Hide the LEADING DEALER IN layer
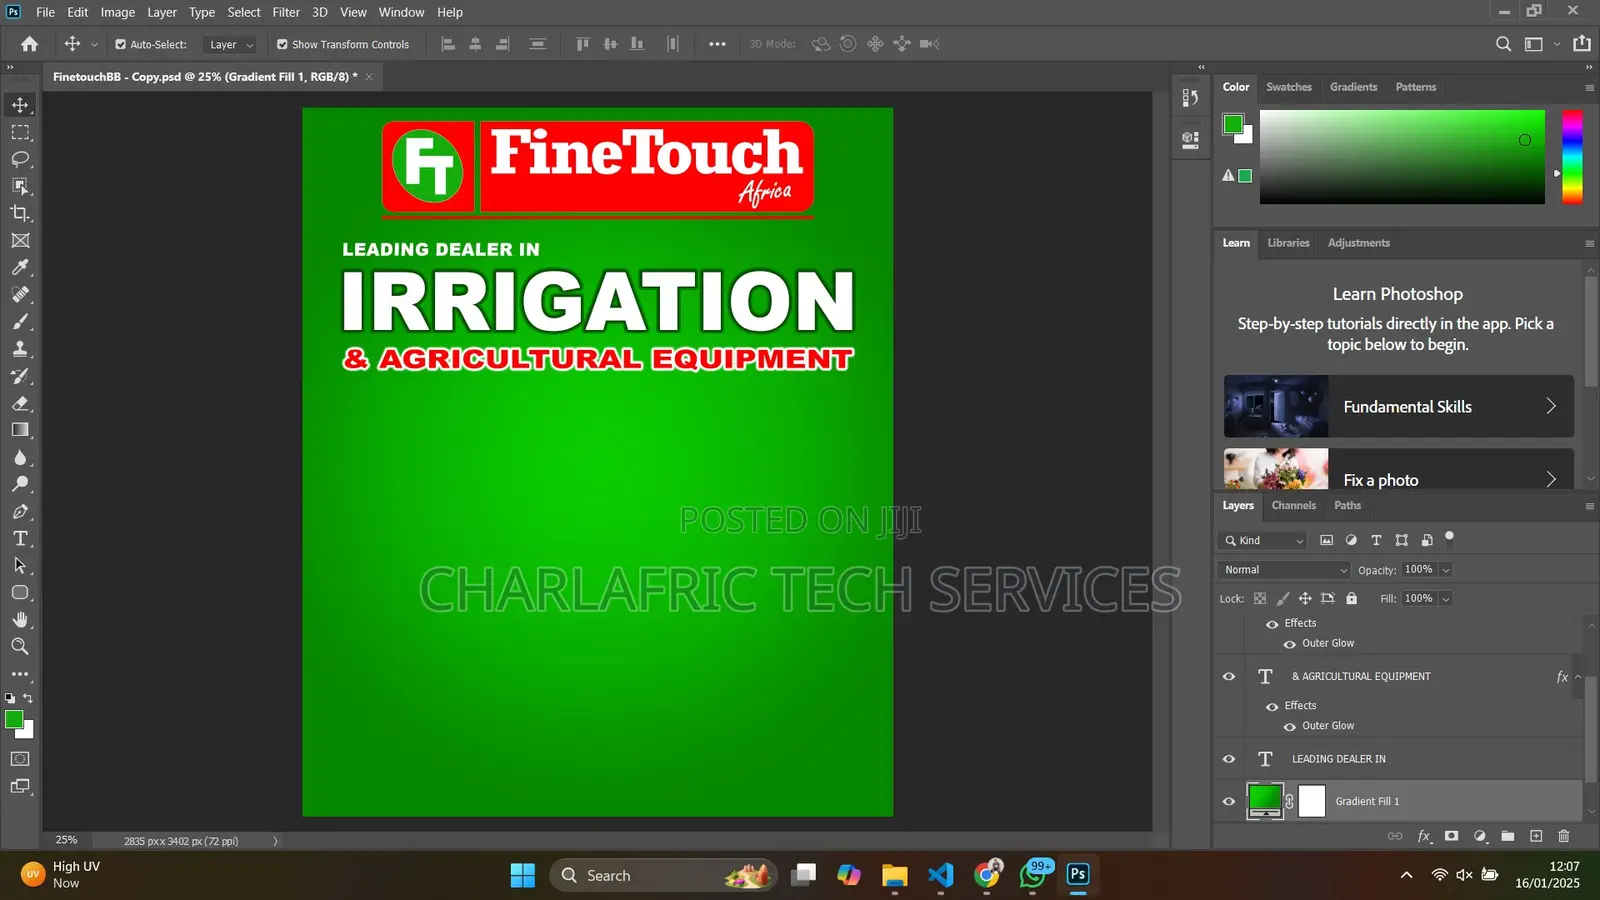 click(x=1229, y=759)
